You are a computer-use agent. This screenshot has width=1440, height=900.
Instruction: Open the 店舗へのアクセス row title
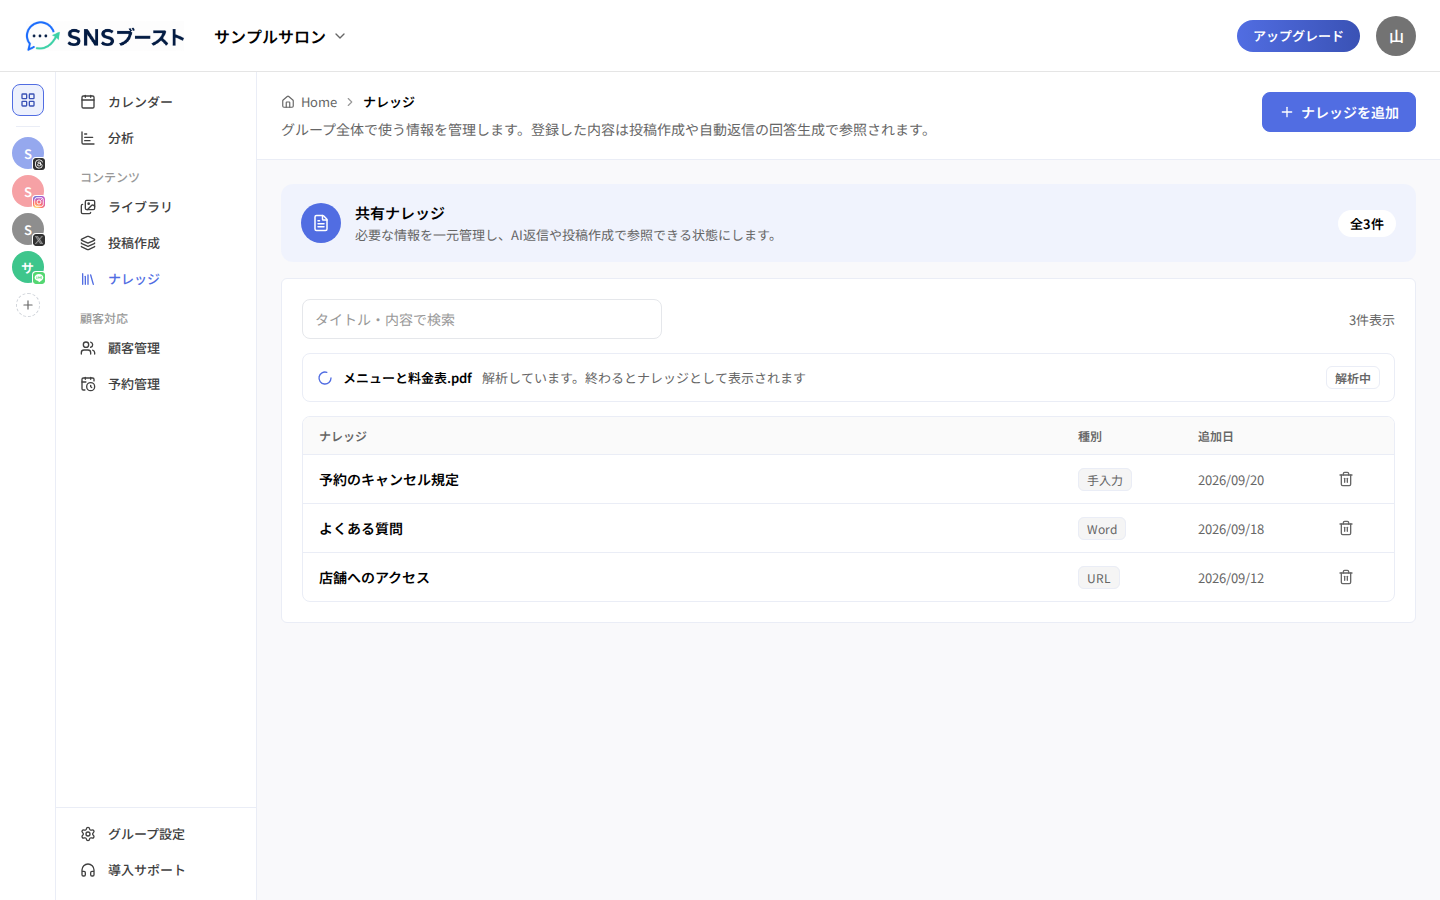pos(374,578)
